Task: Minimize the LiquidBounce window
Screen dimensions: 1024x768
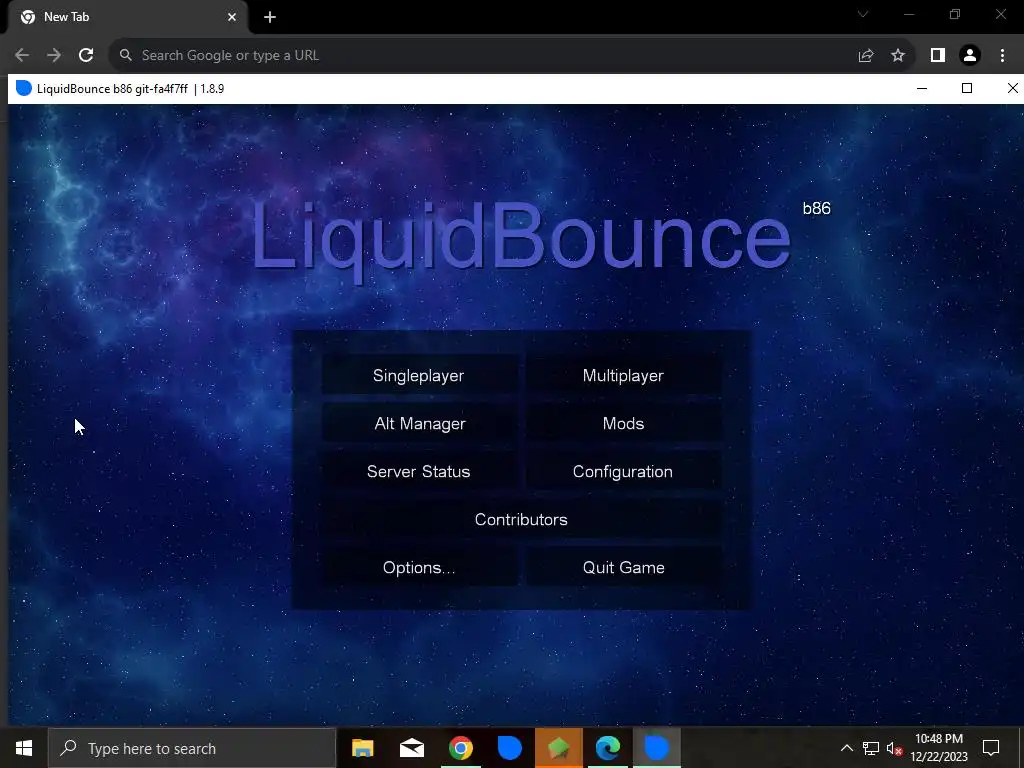Action: tap(922, 88)
